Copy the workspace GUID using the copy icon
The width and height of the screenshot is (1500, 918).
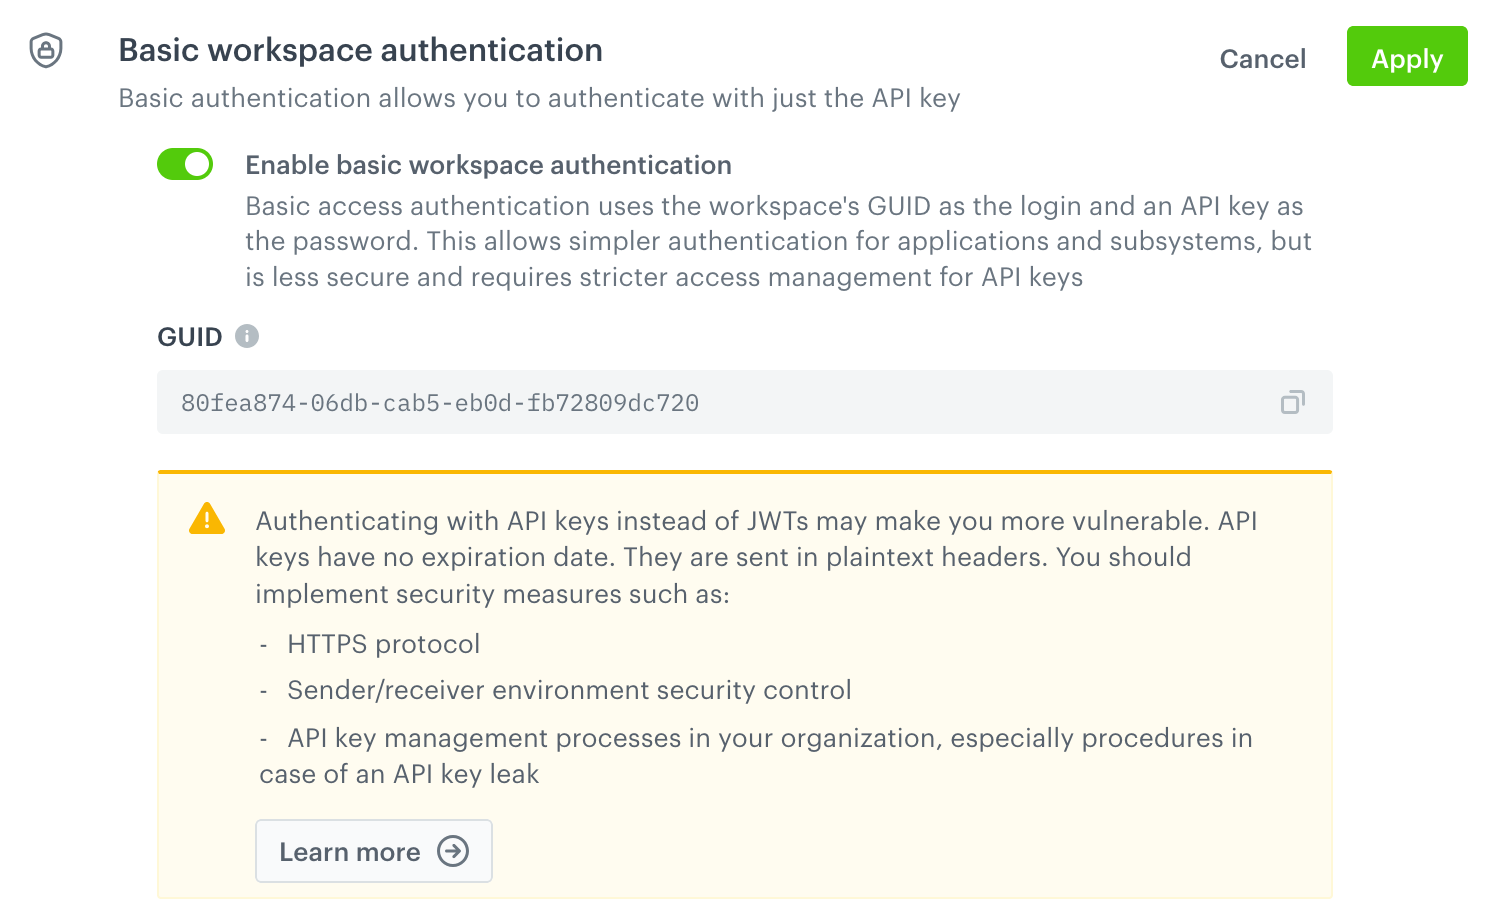click(x=1292, y=402)
